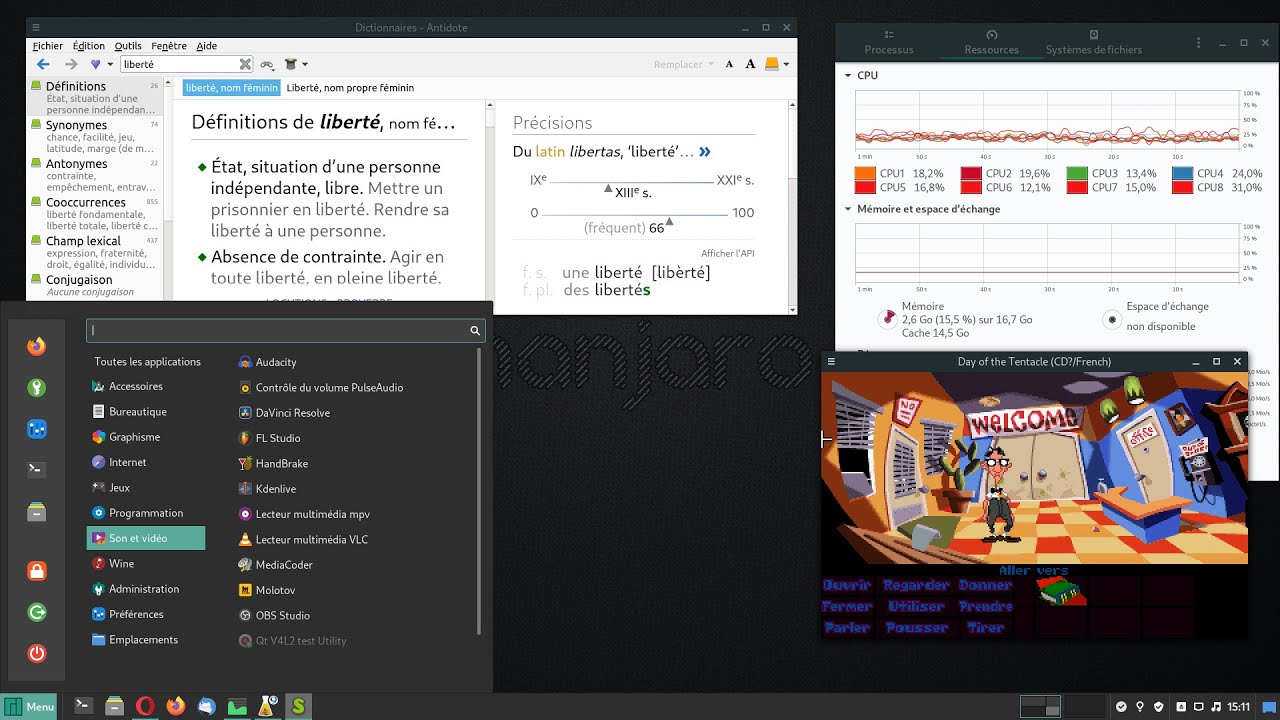Screen dimensions: 1280x720
Task: Open the Cooccurrences dictionary in Antidote sidebar
Action: pyautogui.click(x=95, y=214)
